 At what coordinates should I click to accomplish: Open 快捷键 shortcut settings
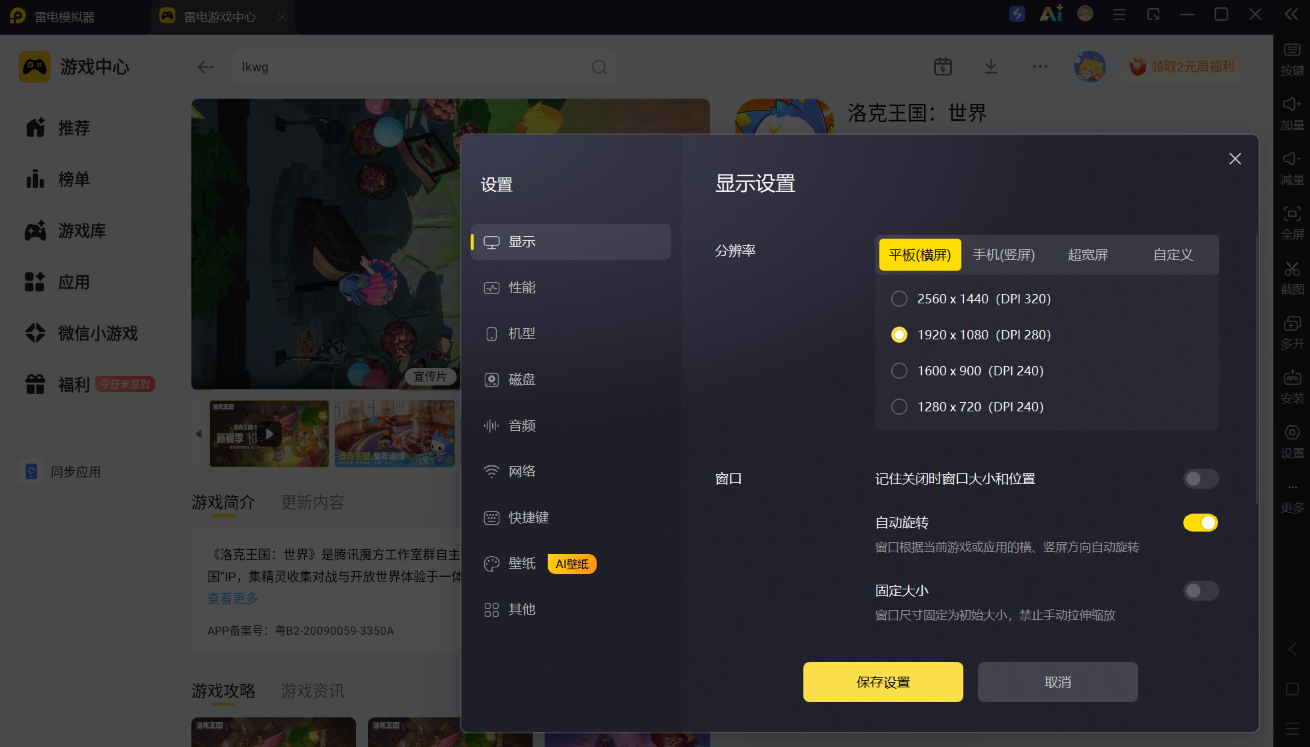[x=571, y=518]
